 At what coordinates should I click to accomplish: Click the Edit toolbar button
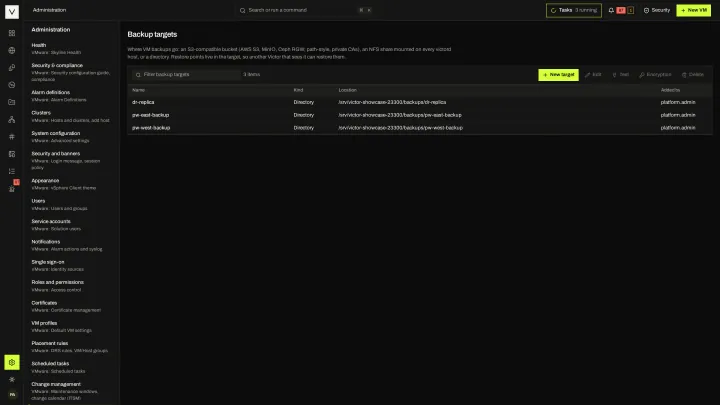[593, 74]
